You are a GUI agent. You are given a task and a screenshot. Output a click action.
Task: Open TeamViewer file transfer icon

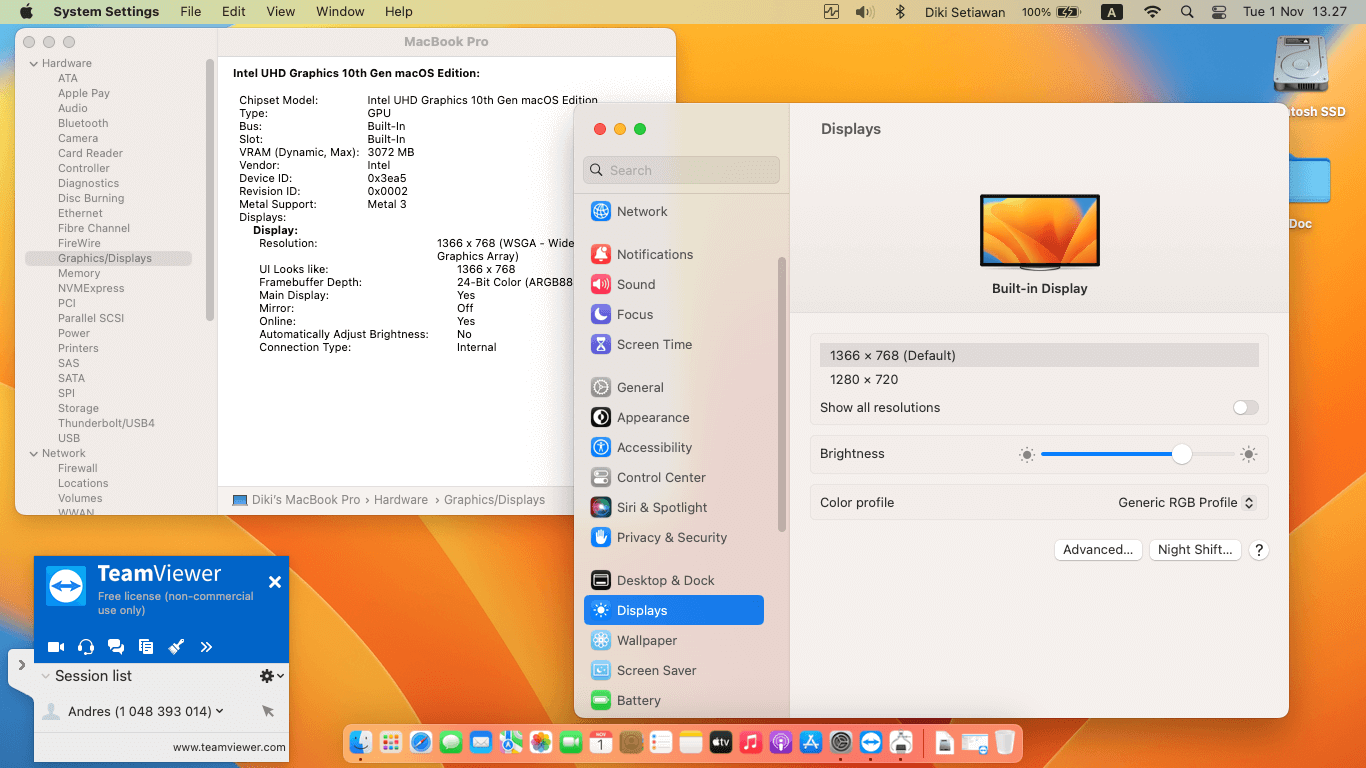[x=146, y=646]
